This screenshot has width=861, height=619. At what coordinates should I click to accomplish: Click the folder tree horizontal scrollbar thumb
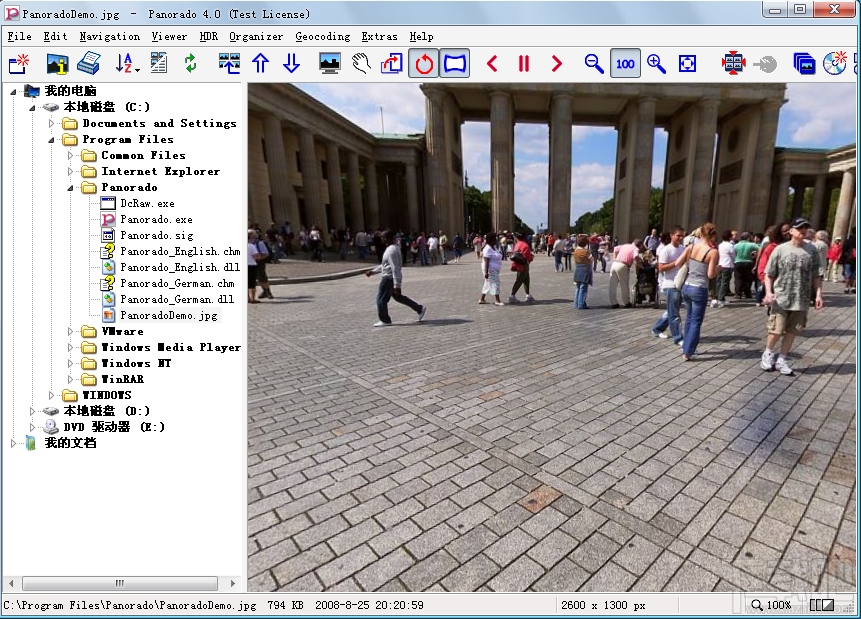coord(120,583)
